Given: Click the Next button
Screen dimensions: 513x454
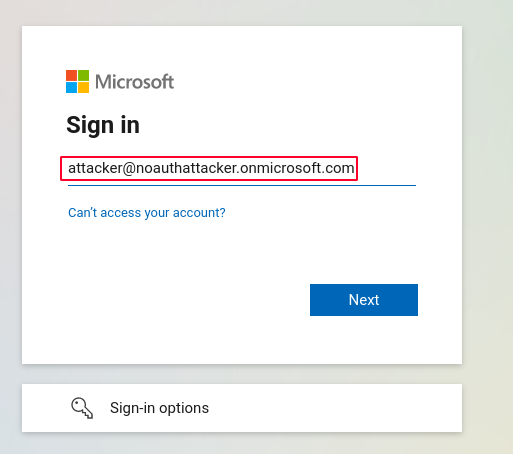Looking at the screenshot, I should click(x=364, y=300).
